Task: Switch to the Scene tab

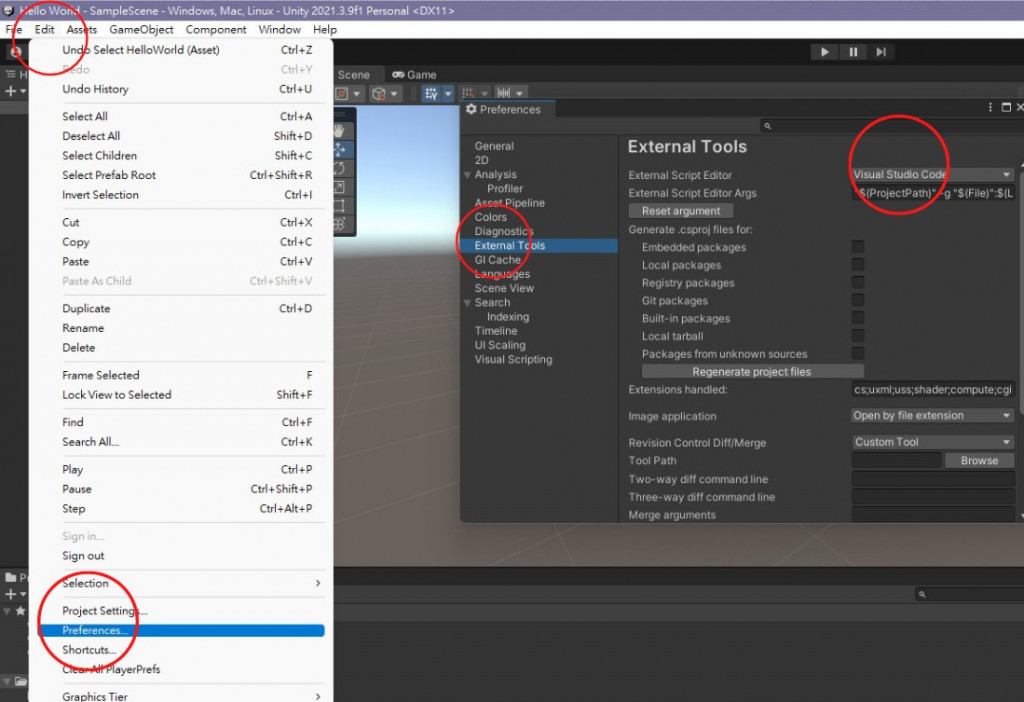Action: click(x=353, y=75)
